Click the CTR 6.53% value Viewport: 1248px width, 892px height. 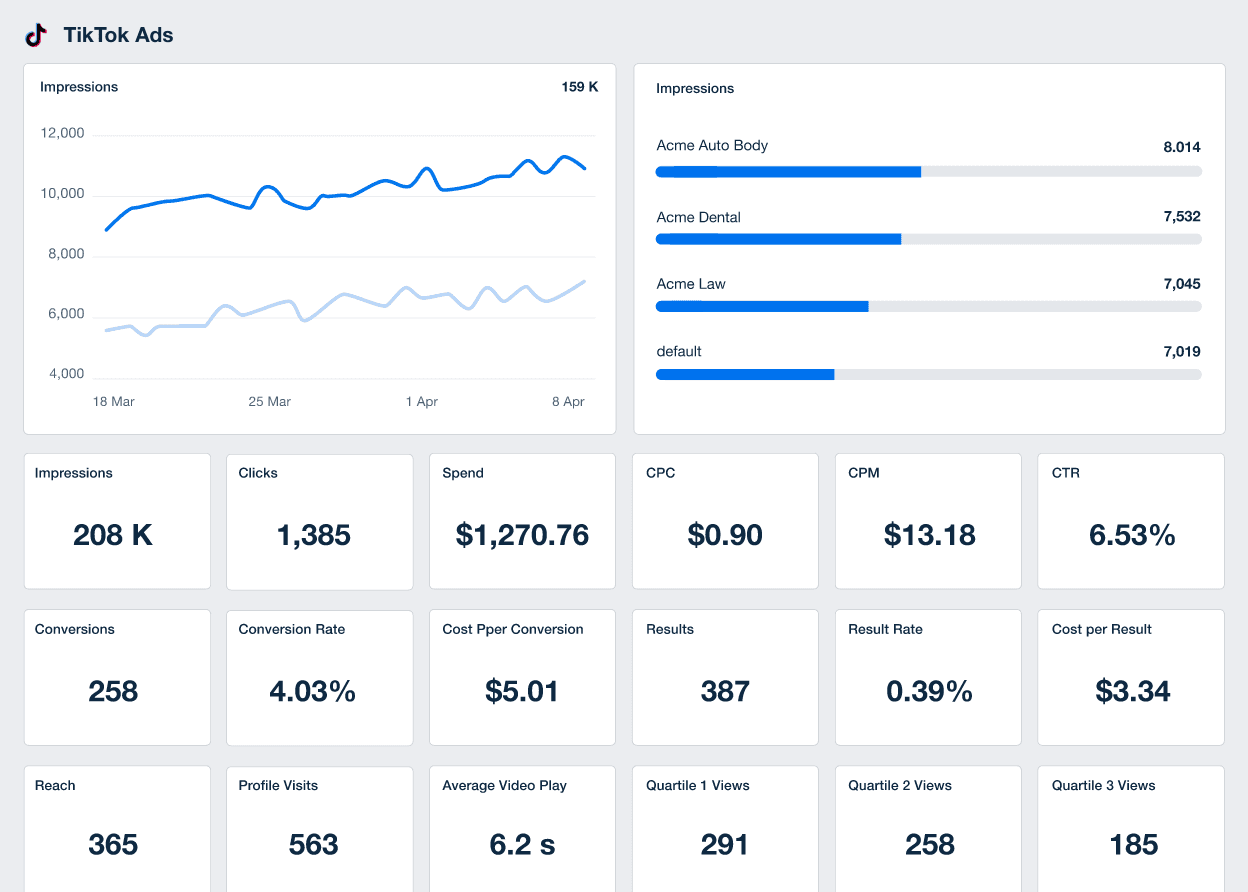(x=1131, y=535)
